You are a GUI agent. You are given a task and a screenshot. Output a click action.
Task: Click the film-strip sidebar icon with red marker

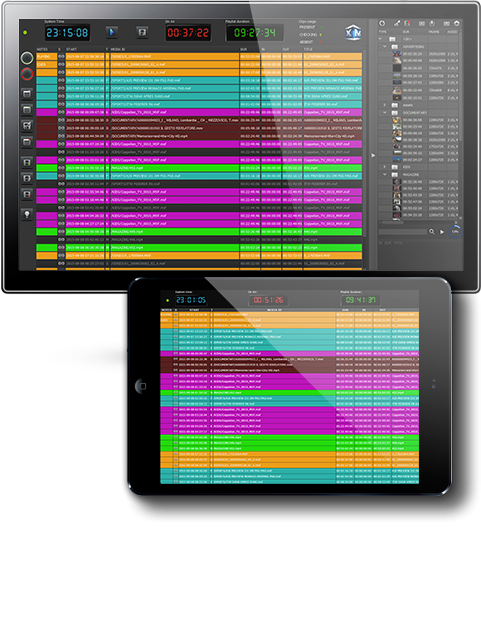27,194
